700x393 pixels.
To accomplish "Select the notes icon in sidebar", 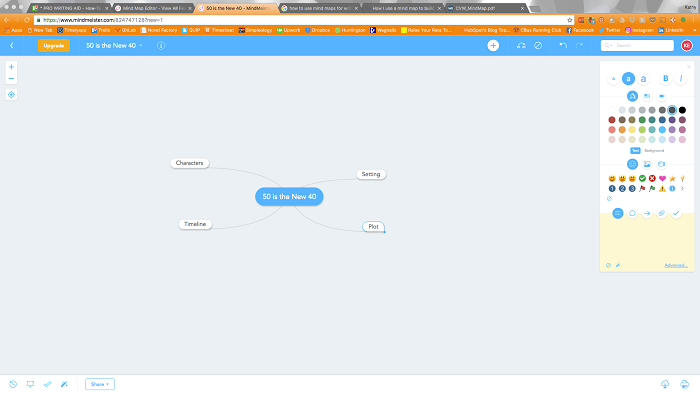I will [x=617, y=213].
